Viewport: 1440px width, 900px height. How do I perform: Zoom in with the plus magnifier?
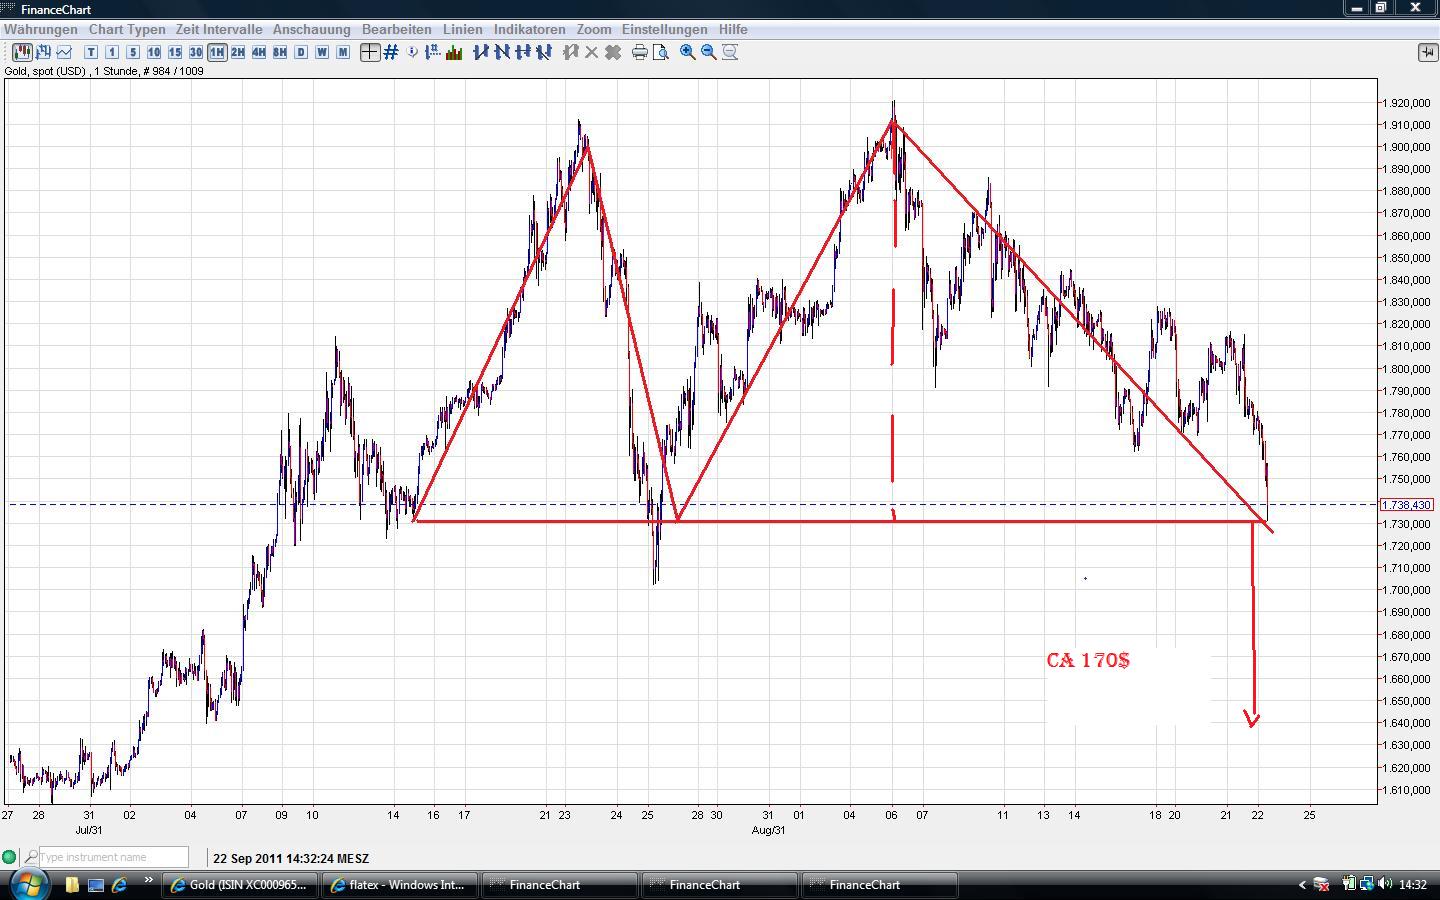tap(688, 52)
